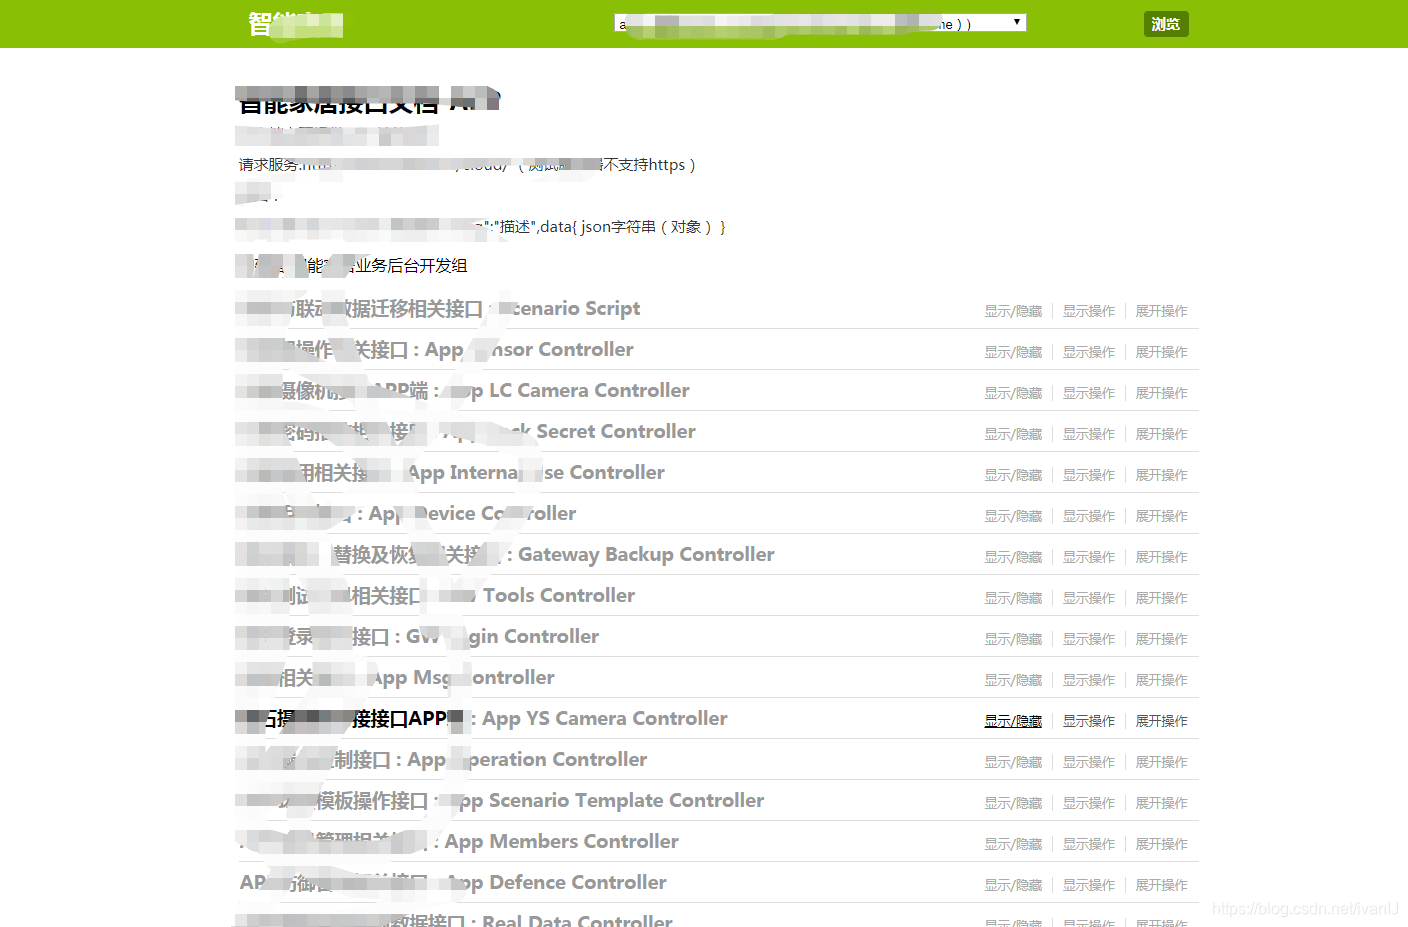Toggle show/hide on Tools Controller
Screen dimensions: 1408x927
(x=1013, y=597)
